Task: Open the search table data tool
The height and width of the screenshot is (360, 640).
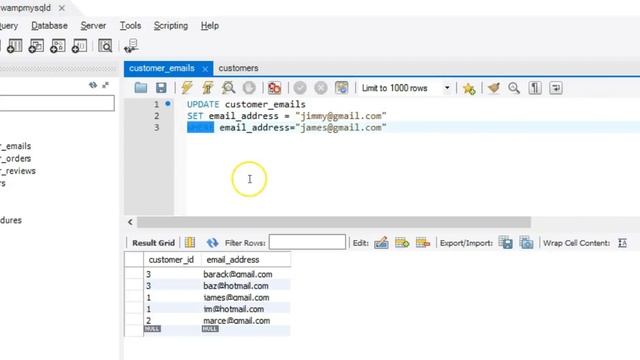Action: 105,46
